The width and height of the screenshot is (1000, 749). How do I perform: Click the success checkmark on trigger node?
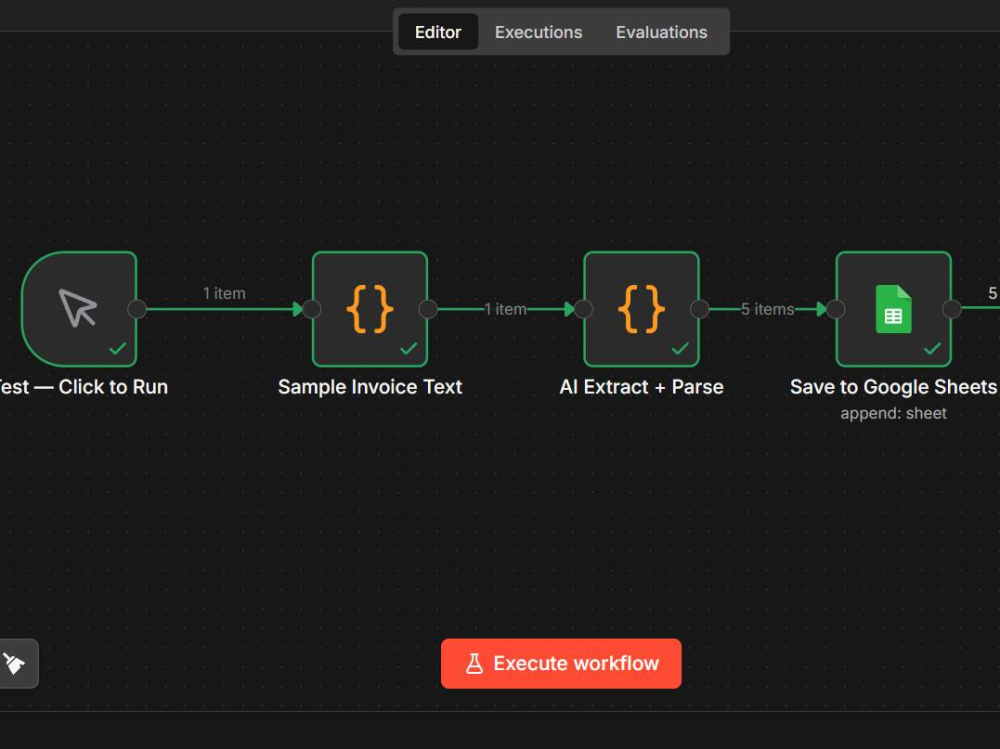(117, 348)
